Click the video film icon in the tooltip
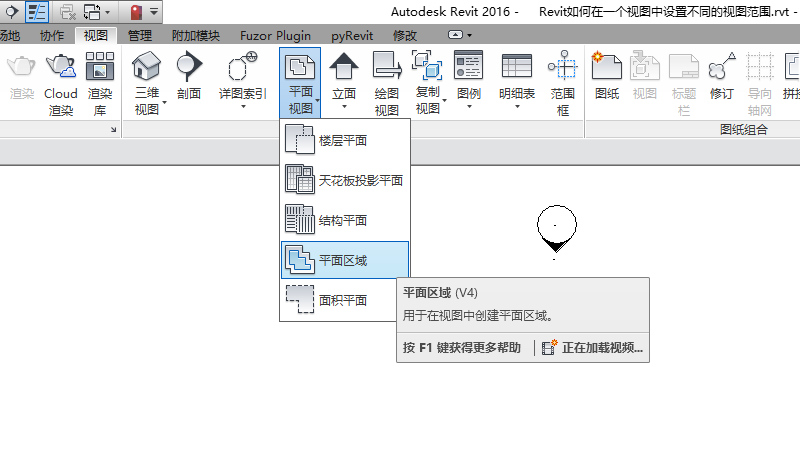Screen dimensions: 800x450 549,347
